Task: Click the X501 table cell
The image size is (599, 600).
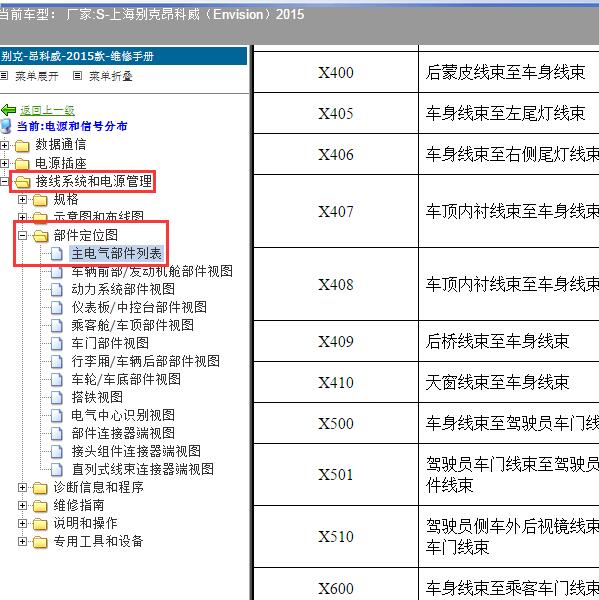Action: coord(336,474)
